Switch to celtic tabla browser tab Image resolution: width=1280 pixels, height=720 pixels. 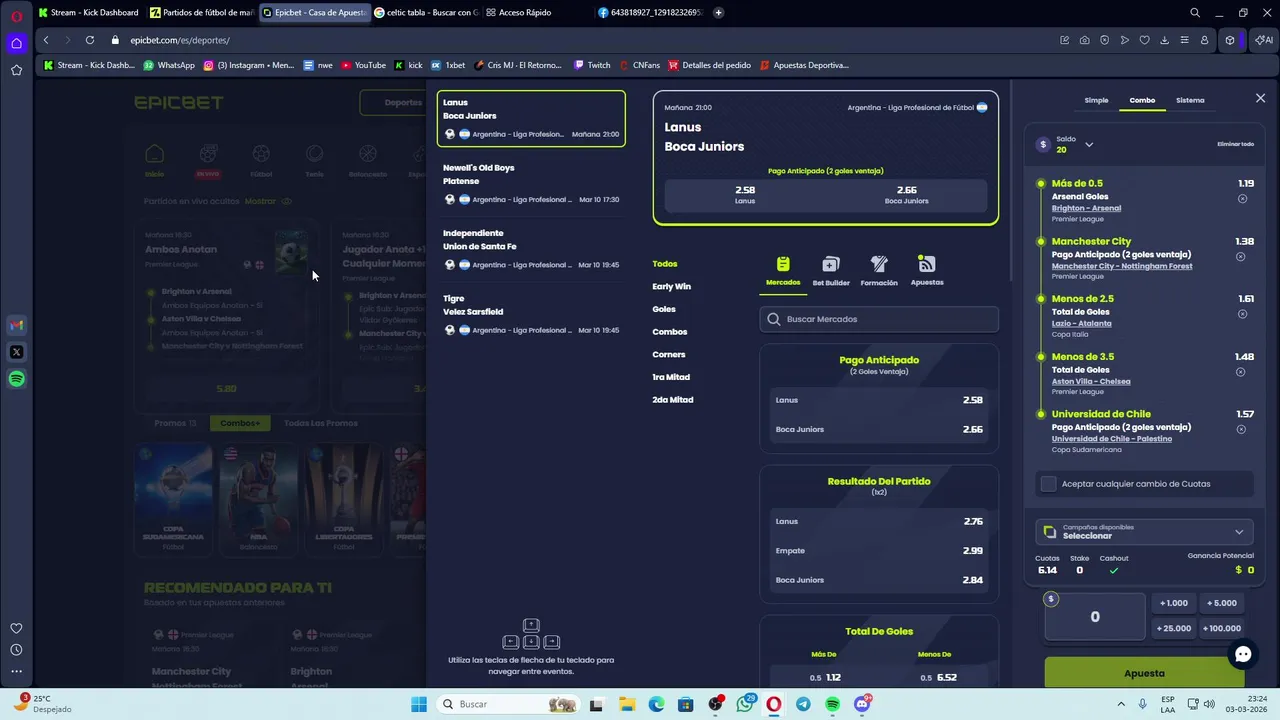click(427, 12)
